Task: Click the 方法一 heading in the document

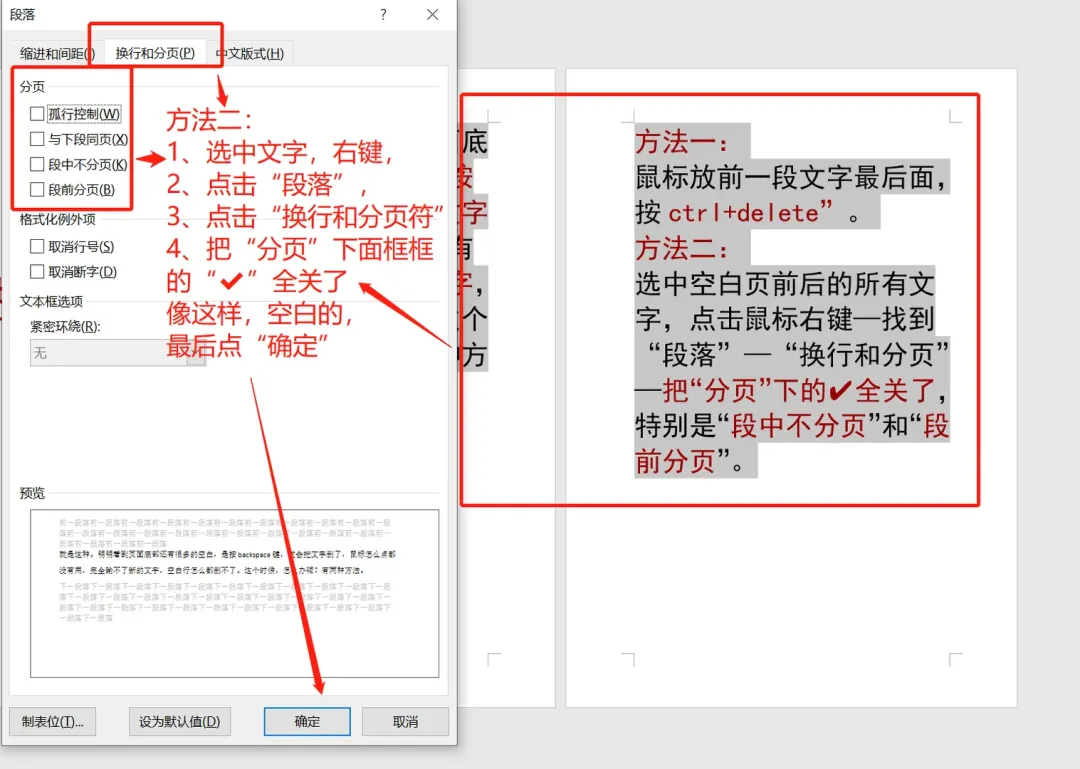Action: pos(682,142)
